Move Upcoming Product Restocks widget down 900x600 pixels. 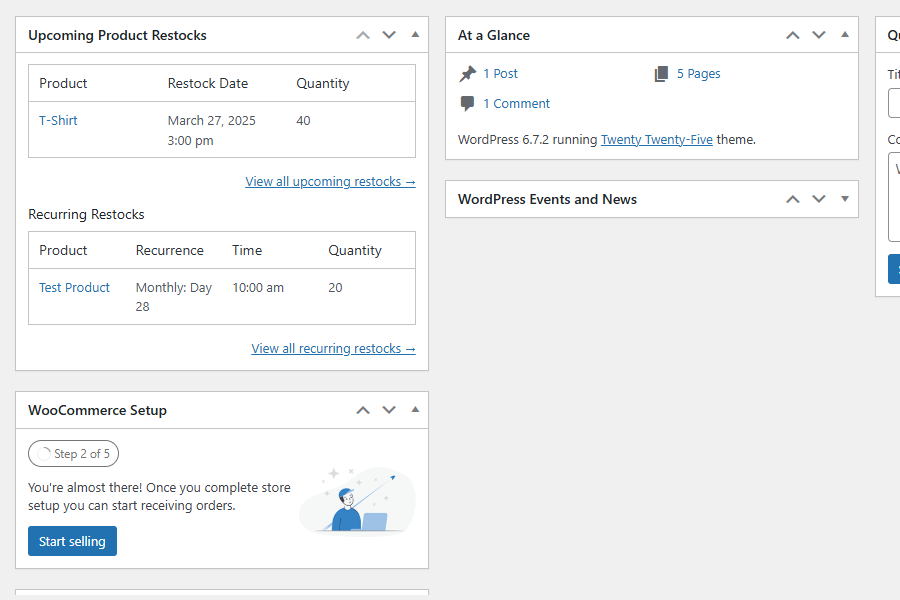pos(389,35)
